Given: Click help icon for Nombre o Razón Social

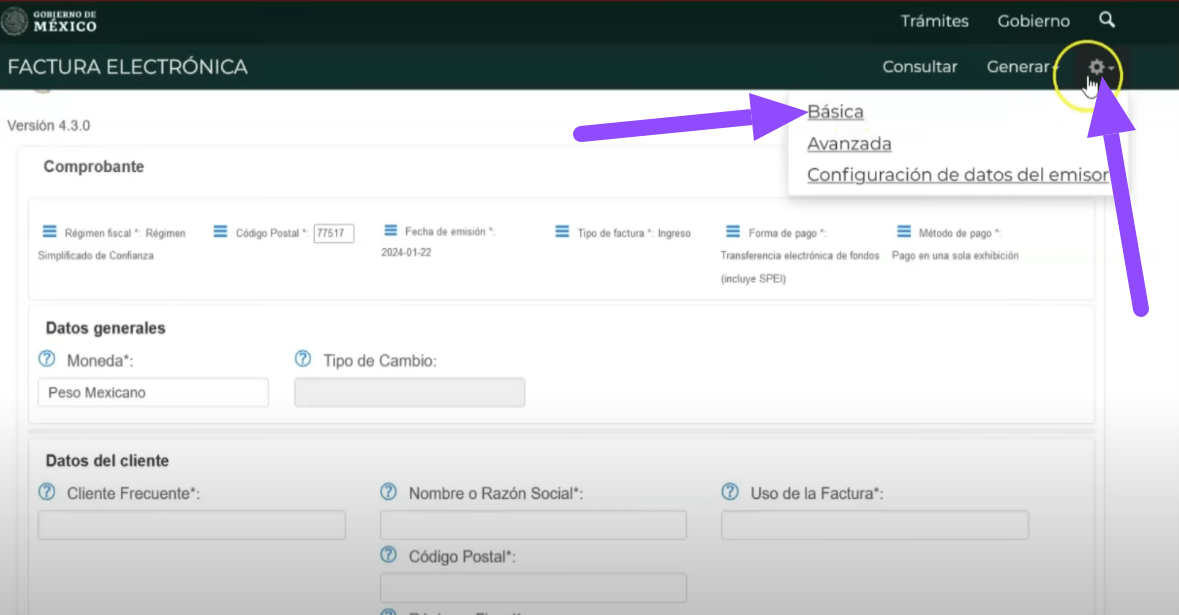Looking at the screenshot, I should (x=388, y=492).
